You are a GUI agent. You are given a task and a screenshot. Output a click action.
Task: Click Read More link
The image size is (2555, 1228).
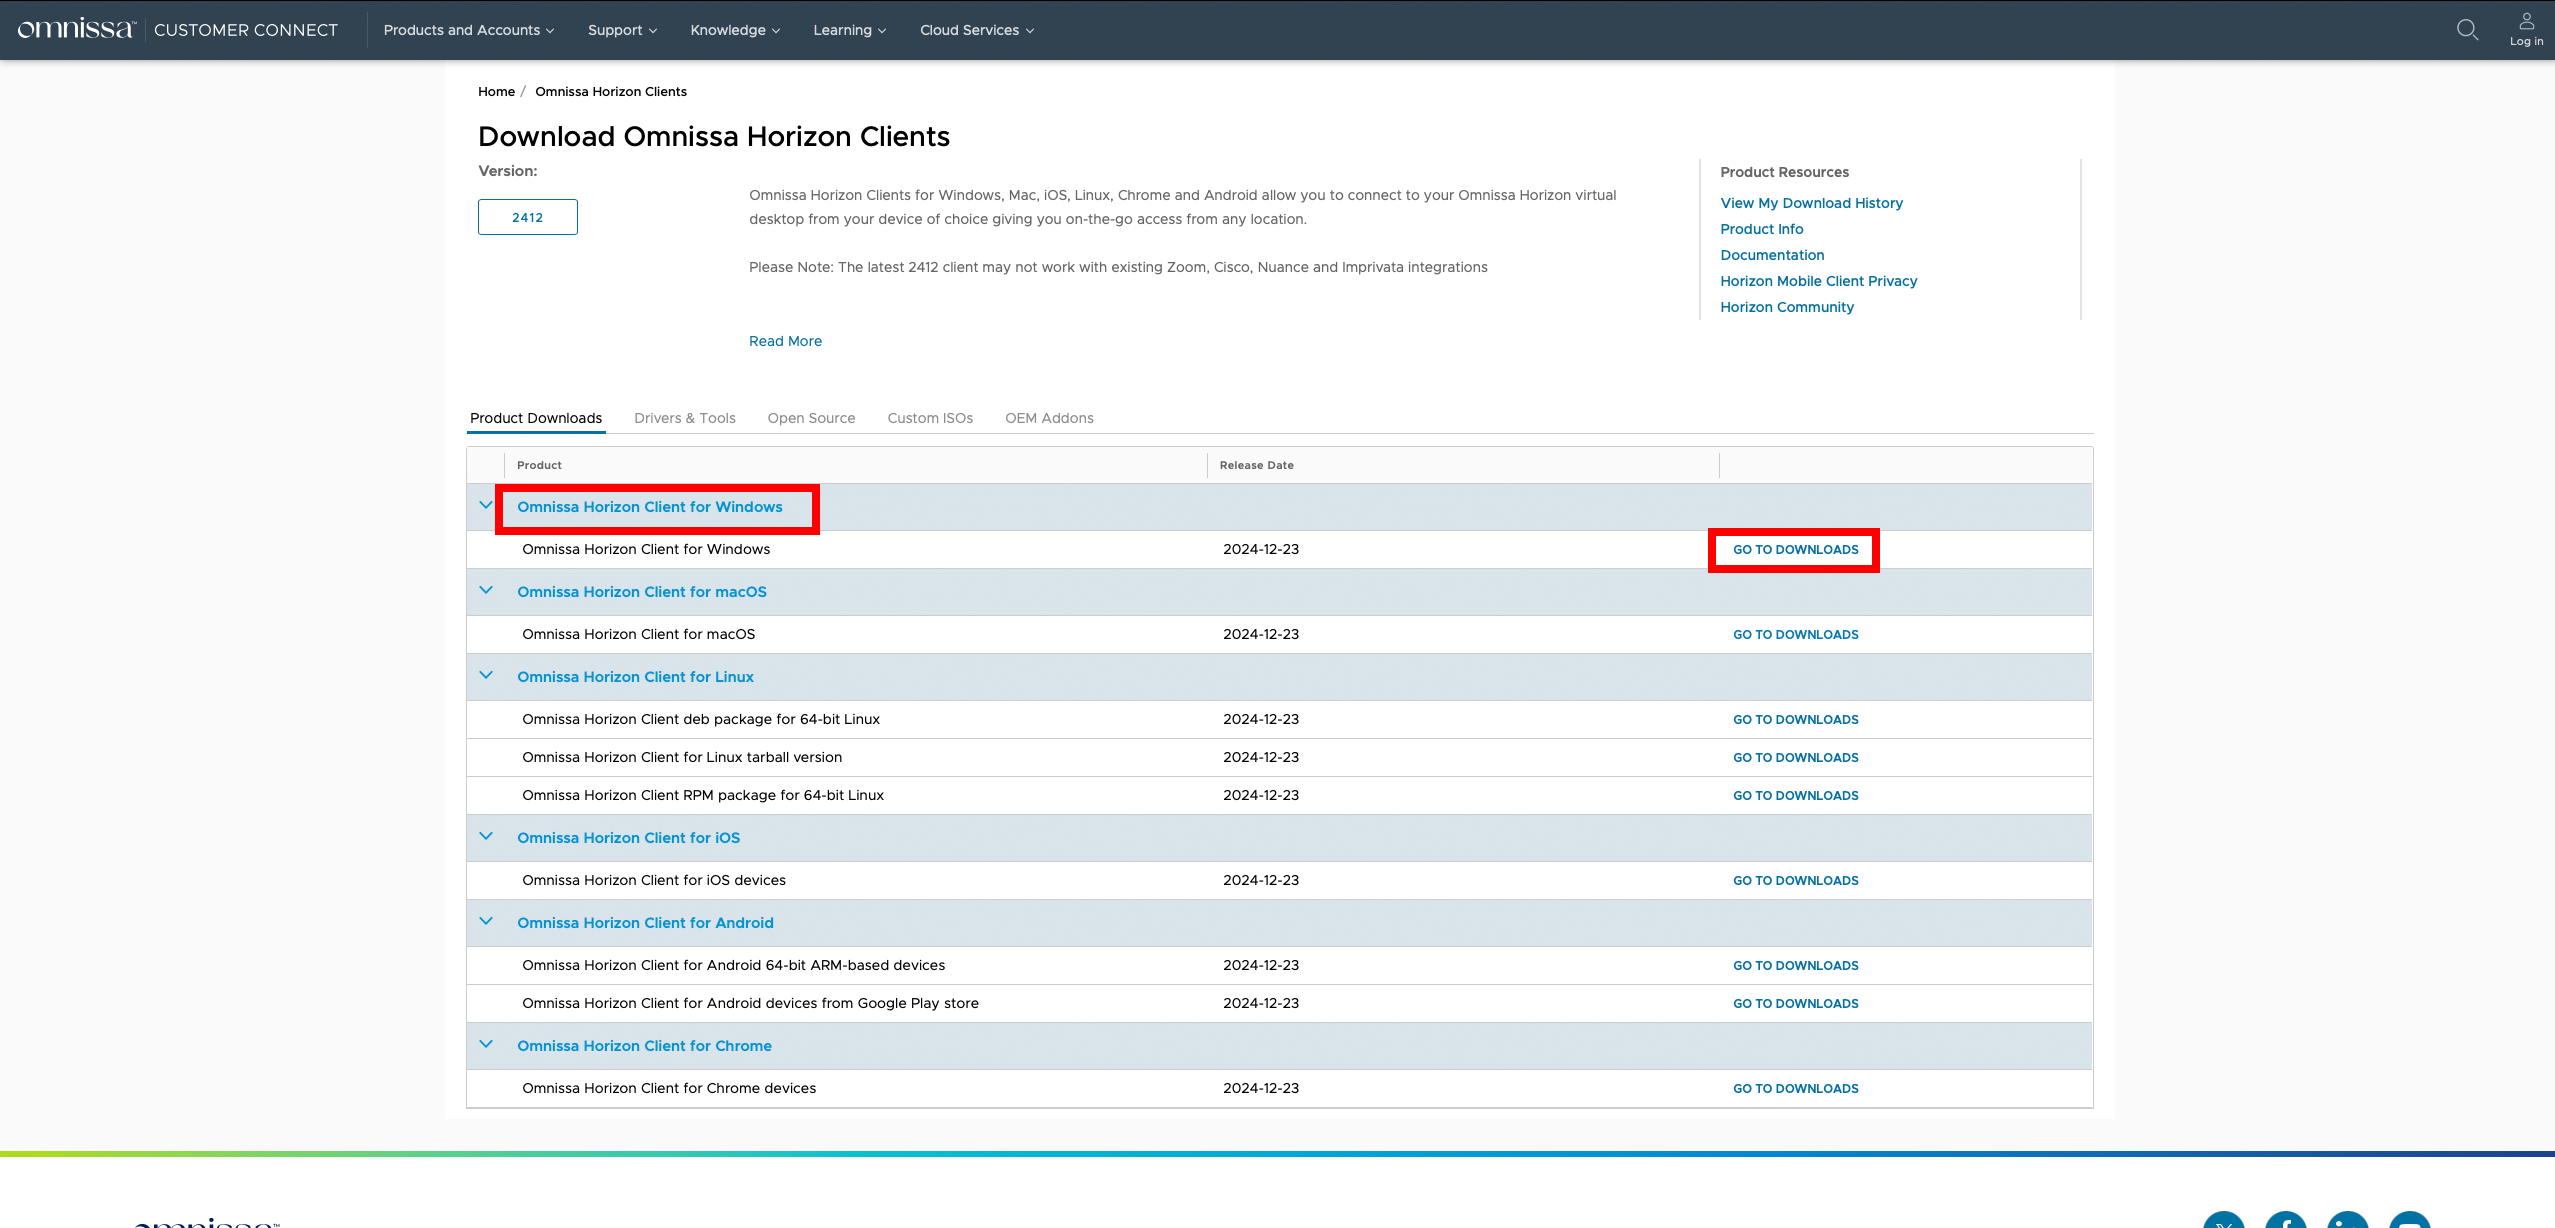[785, 341]
